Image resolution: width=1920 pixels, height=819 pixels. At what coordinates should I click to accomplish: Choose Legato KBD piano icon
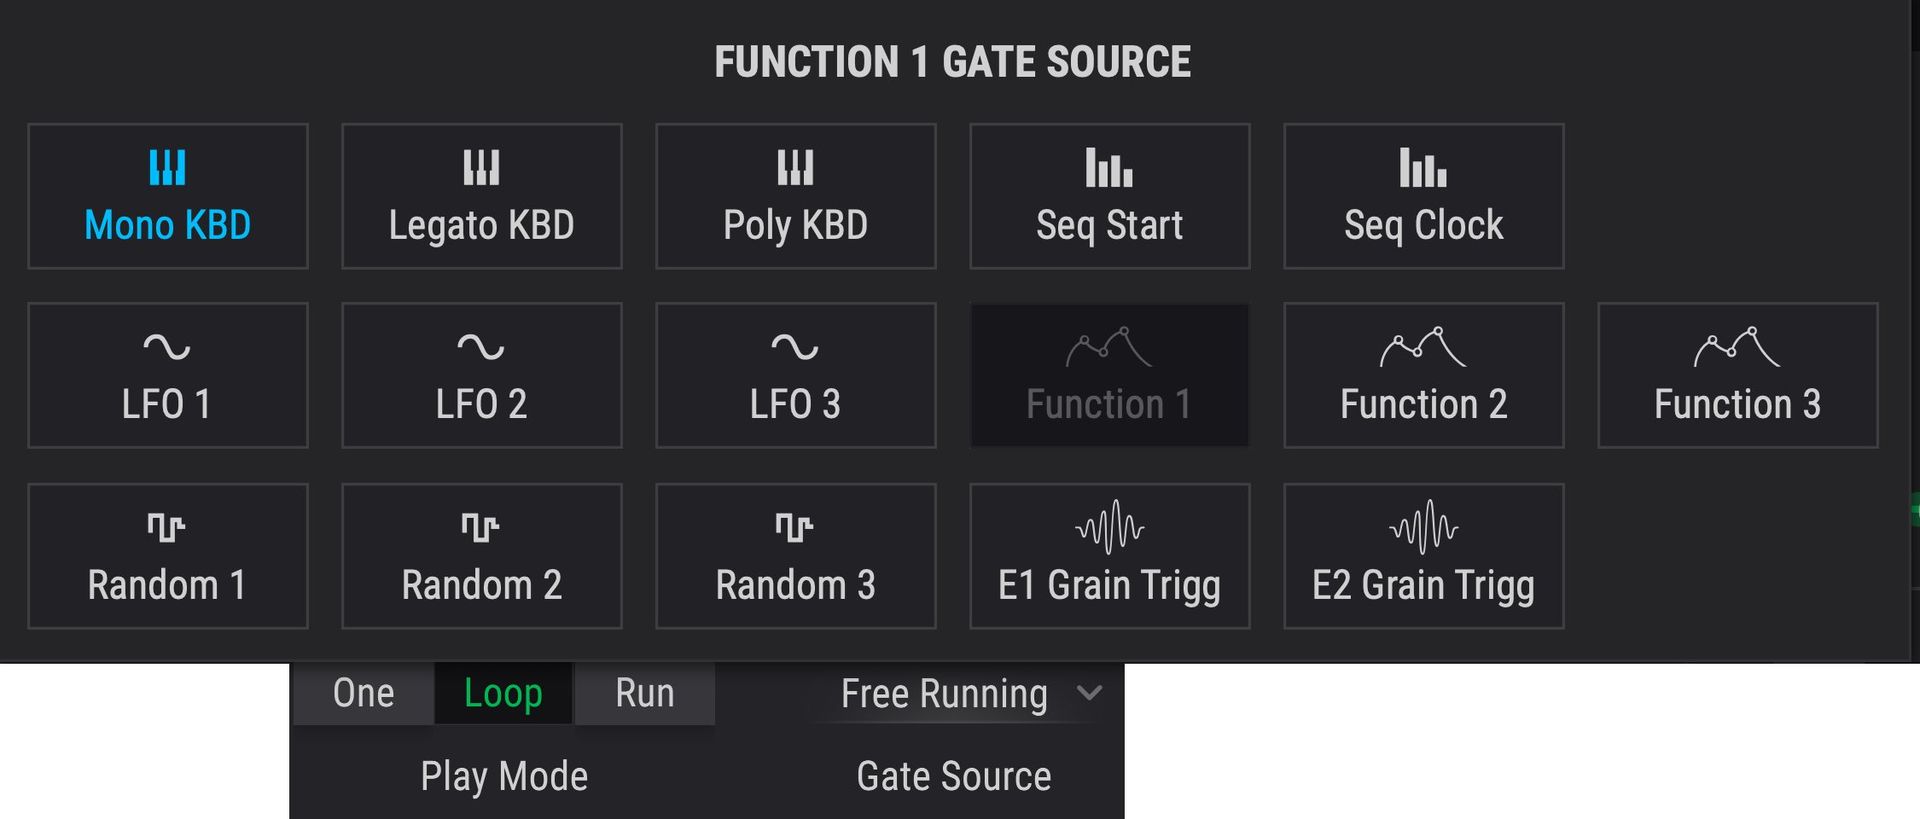tap(481, 167)
